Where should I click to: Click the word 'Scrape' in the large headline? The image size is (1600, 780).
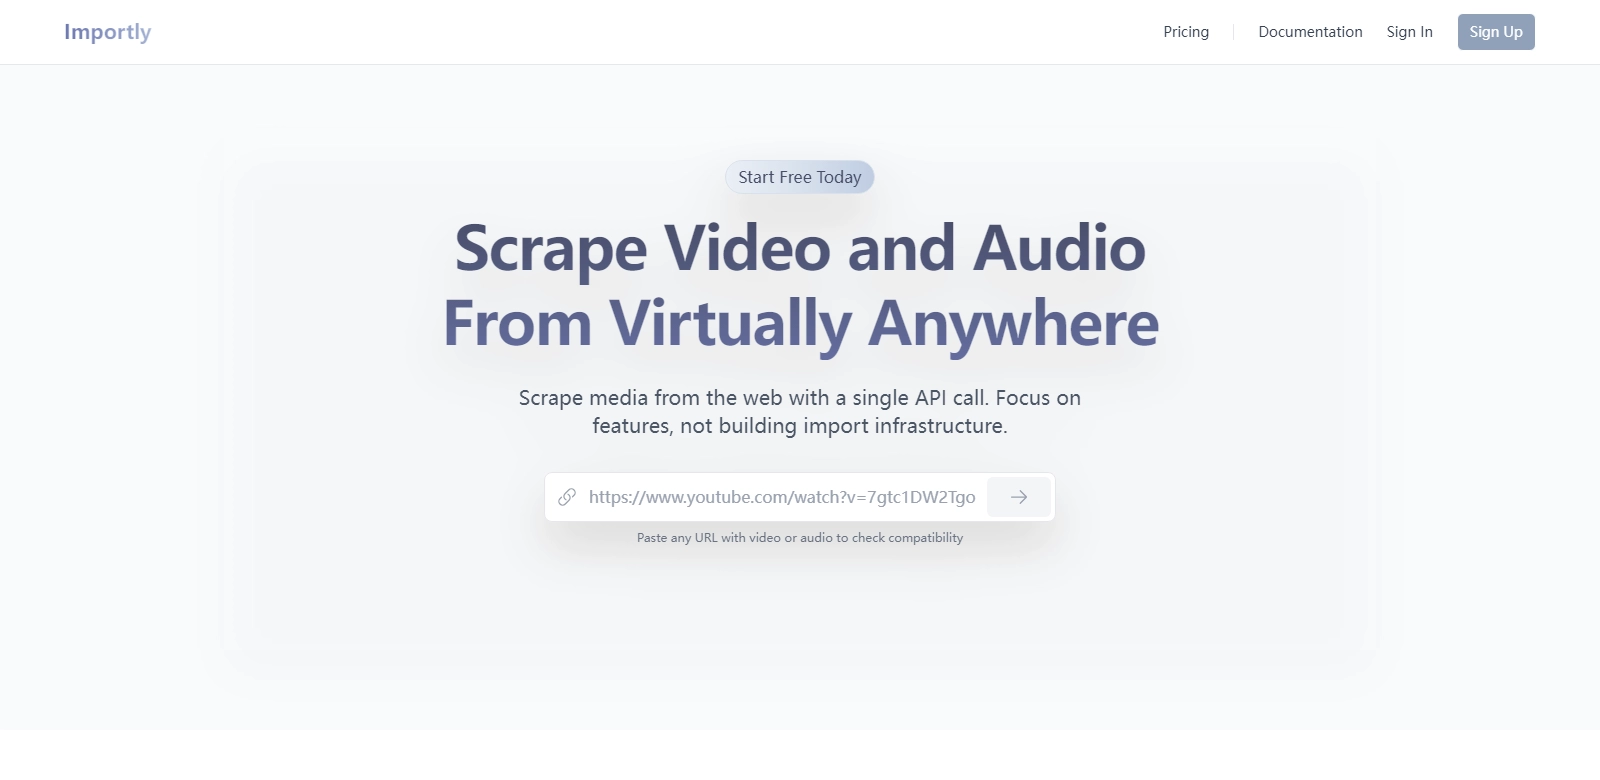coord(551,248)
